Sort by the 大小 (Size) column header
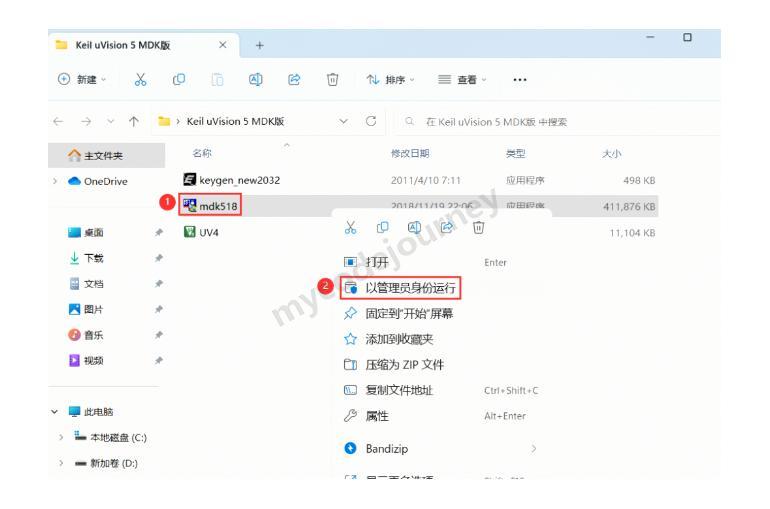 [612, 154]
